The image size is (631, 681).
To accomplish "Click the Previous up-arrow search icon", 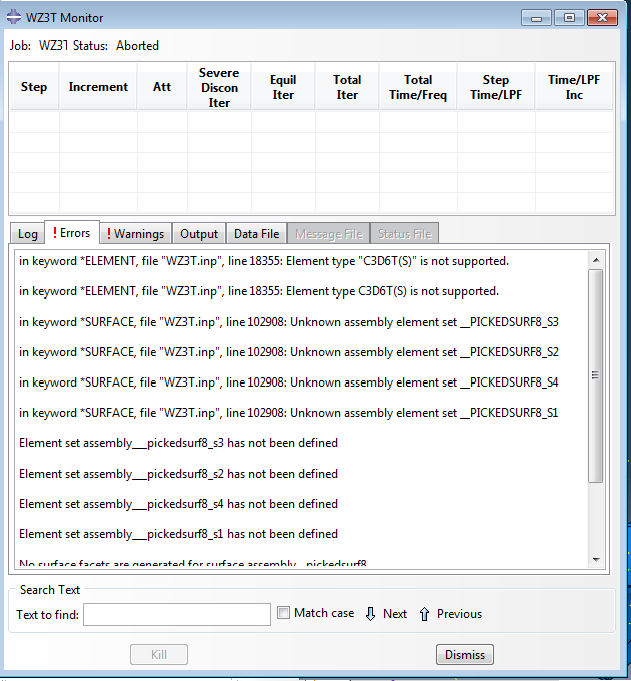I will click(x=424, y=614).
